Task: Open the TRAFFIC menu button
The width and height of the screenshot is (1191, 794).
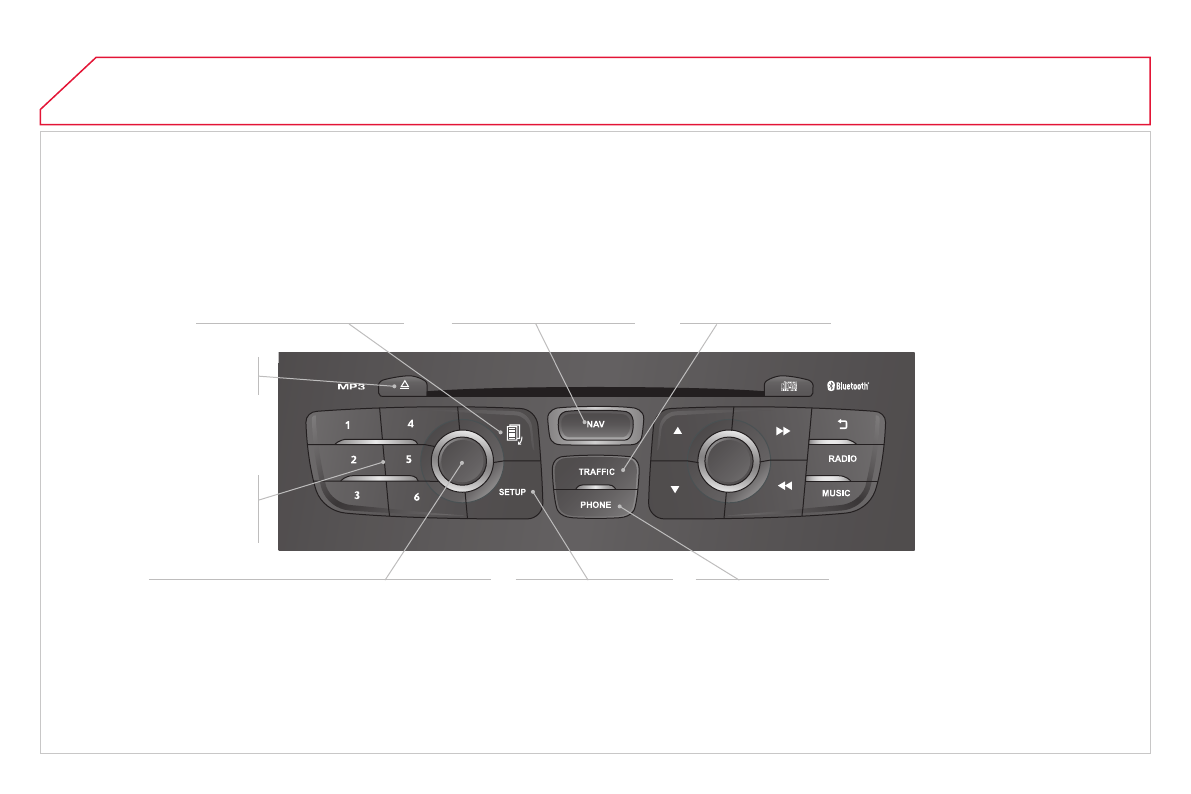Action: pos(596,472)
